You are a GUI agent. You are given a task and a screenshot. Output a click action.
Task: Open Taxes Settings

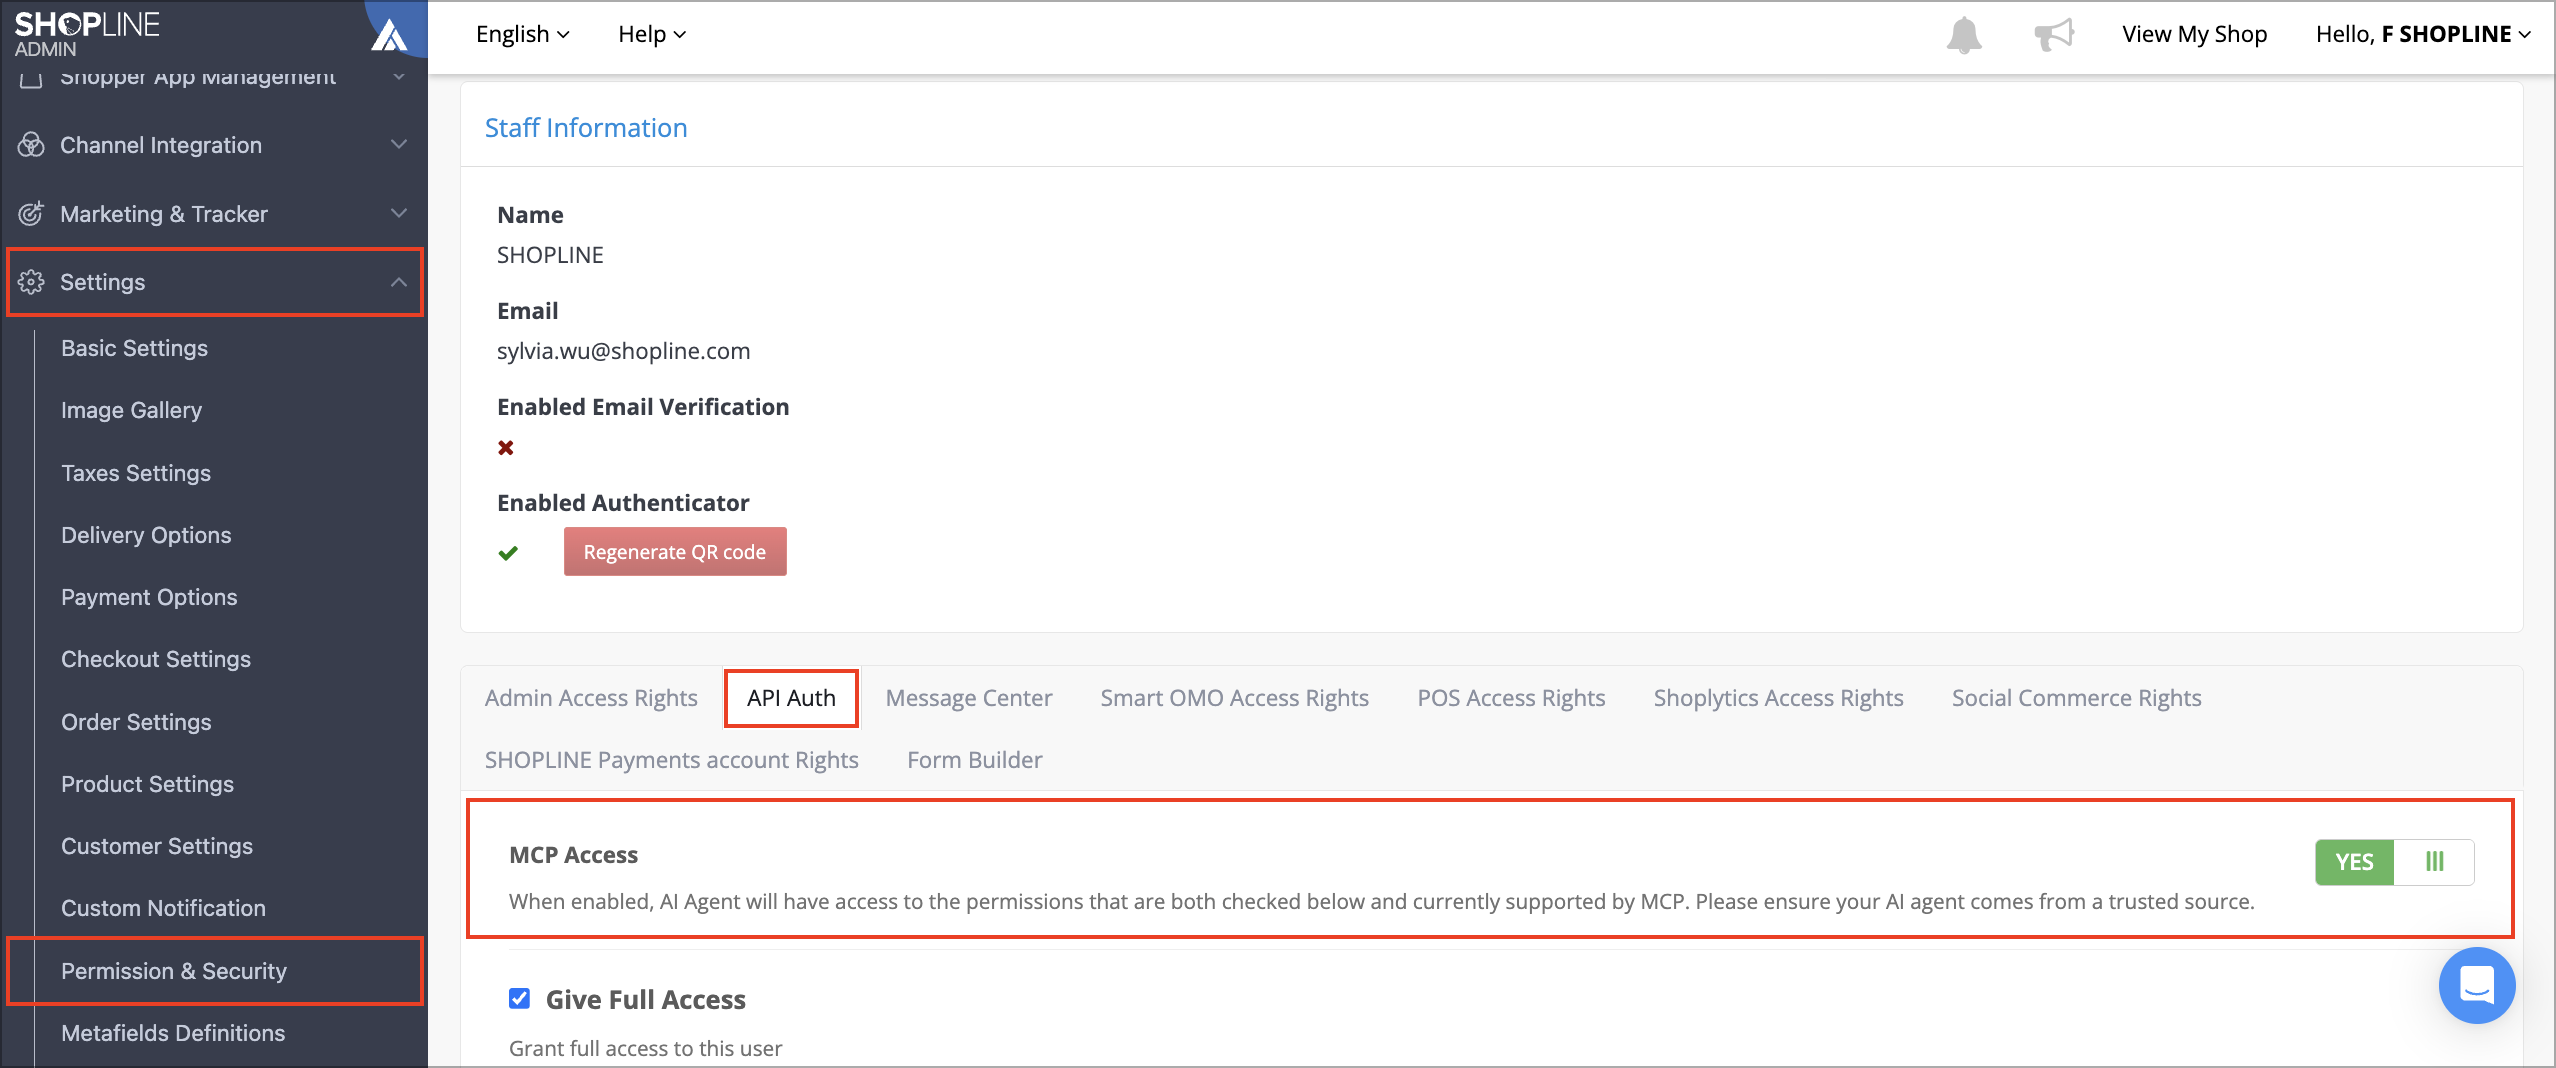136,473
